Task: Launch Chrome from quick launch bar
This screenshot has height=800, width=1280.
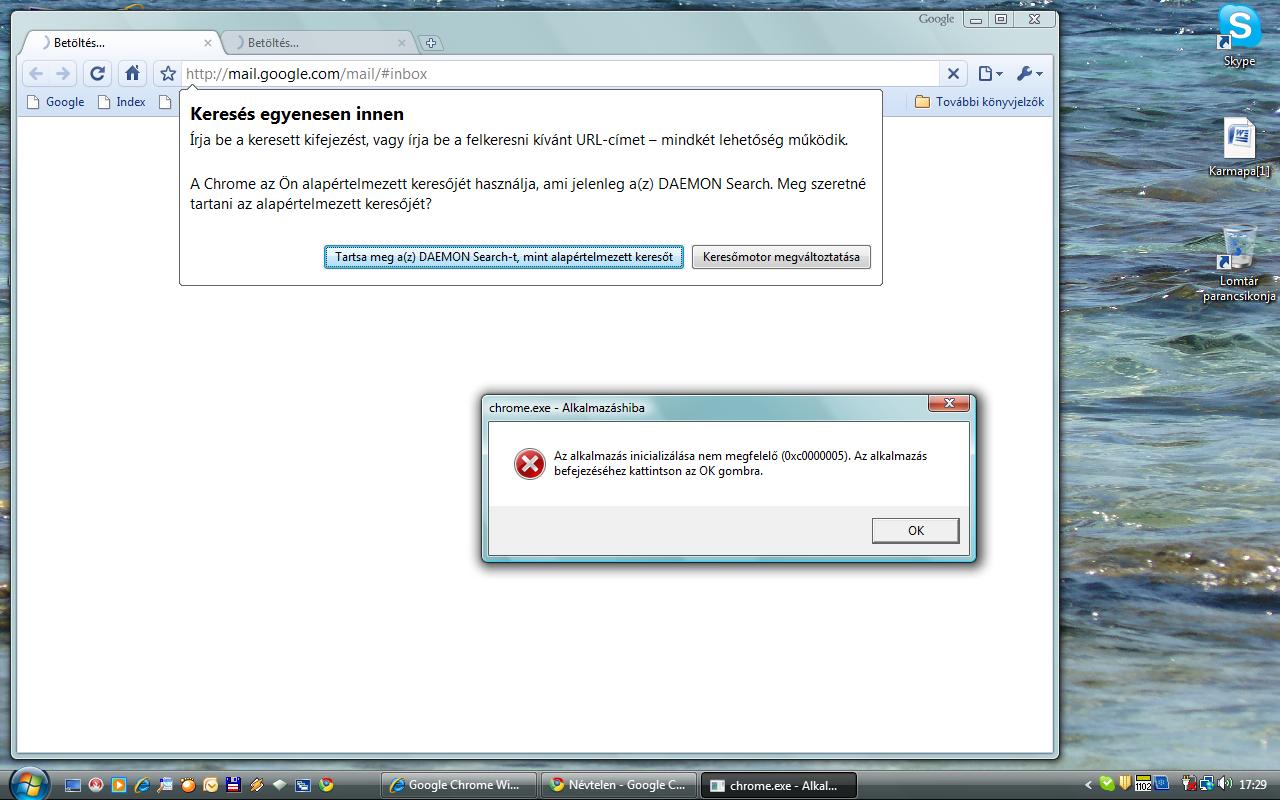Action: [x=326, y=785]
